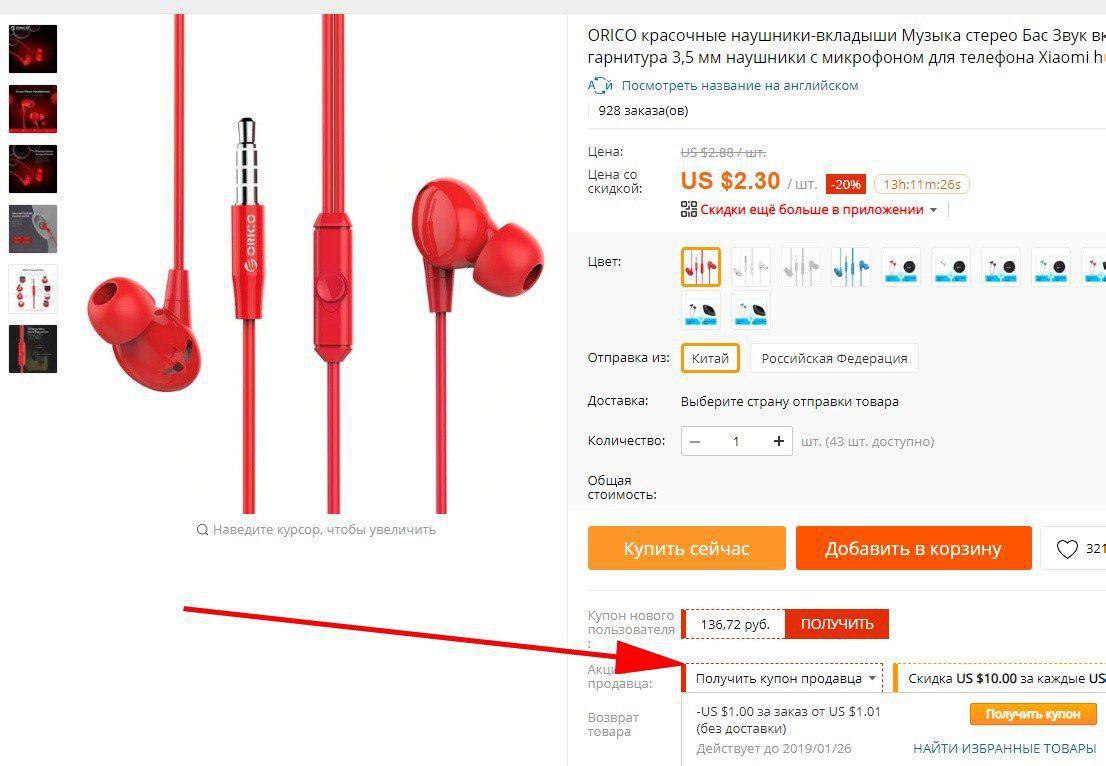This screenshot has width=1106, height=766.
Task: Click the Купить сейчас button
Action: 686,548
